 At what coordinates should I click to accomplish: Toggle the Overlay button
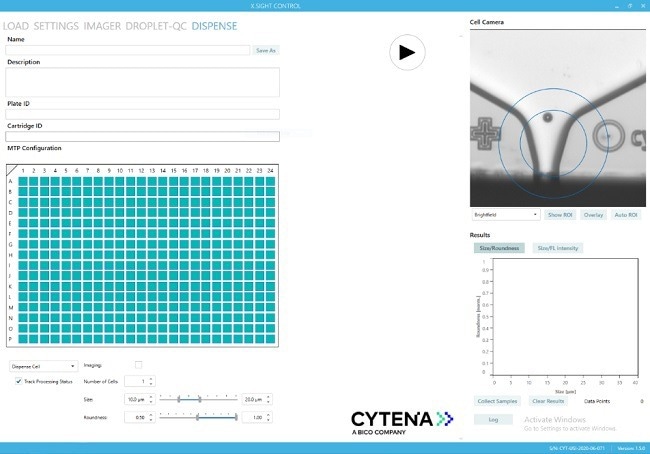(x=593, y=215)
